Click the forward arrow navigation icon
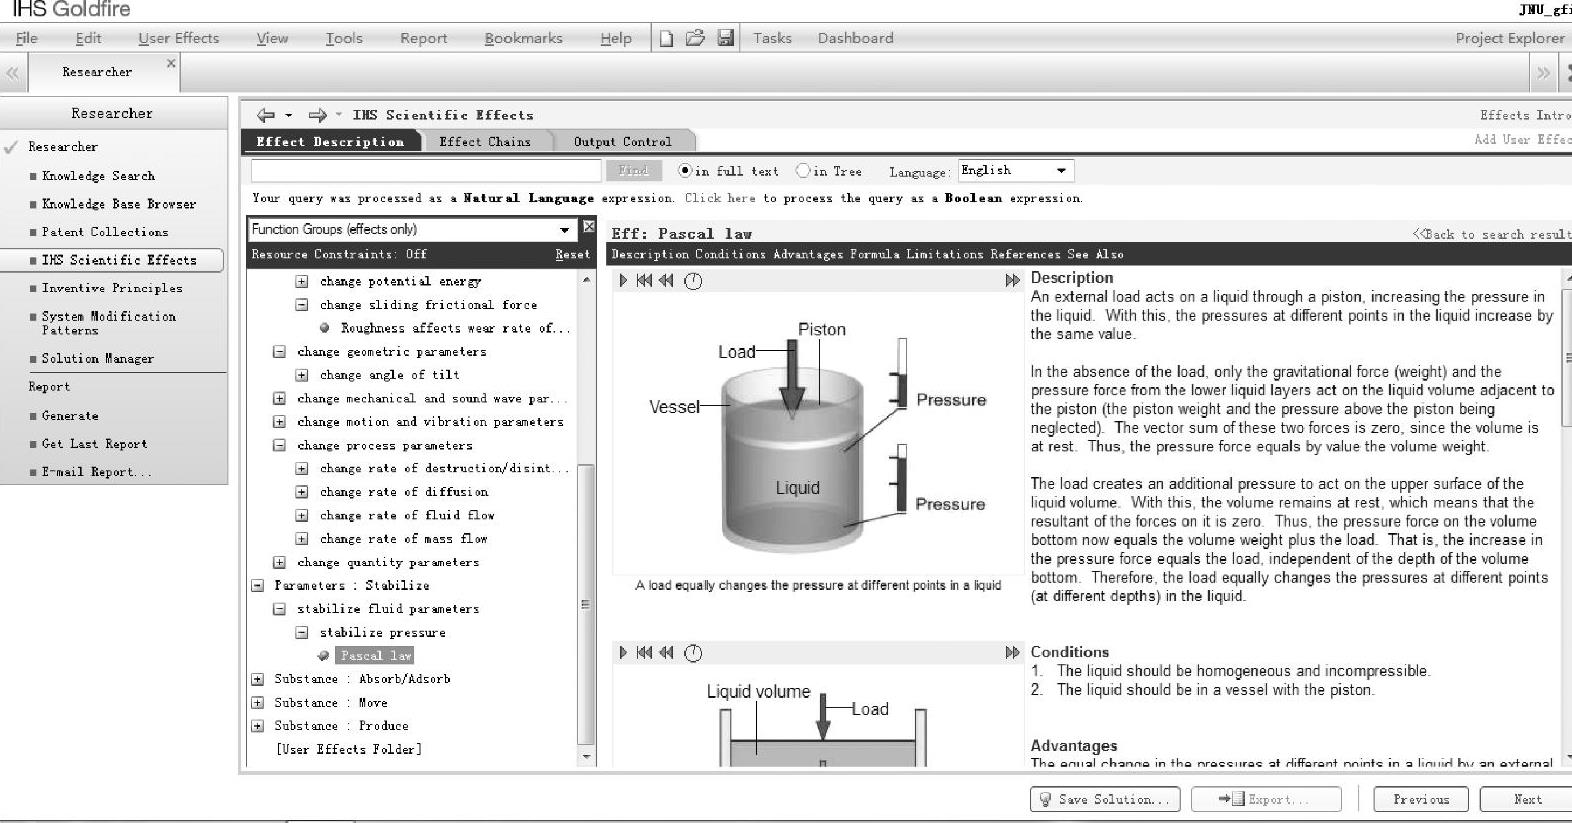This screenshot has width=1572, height=823. click(317, 115)
